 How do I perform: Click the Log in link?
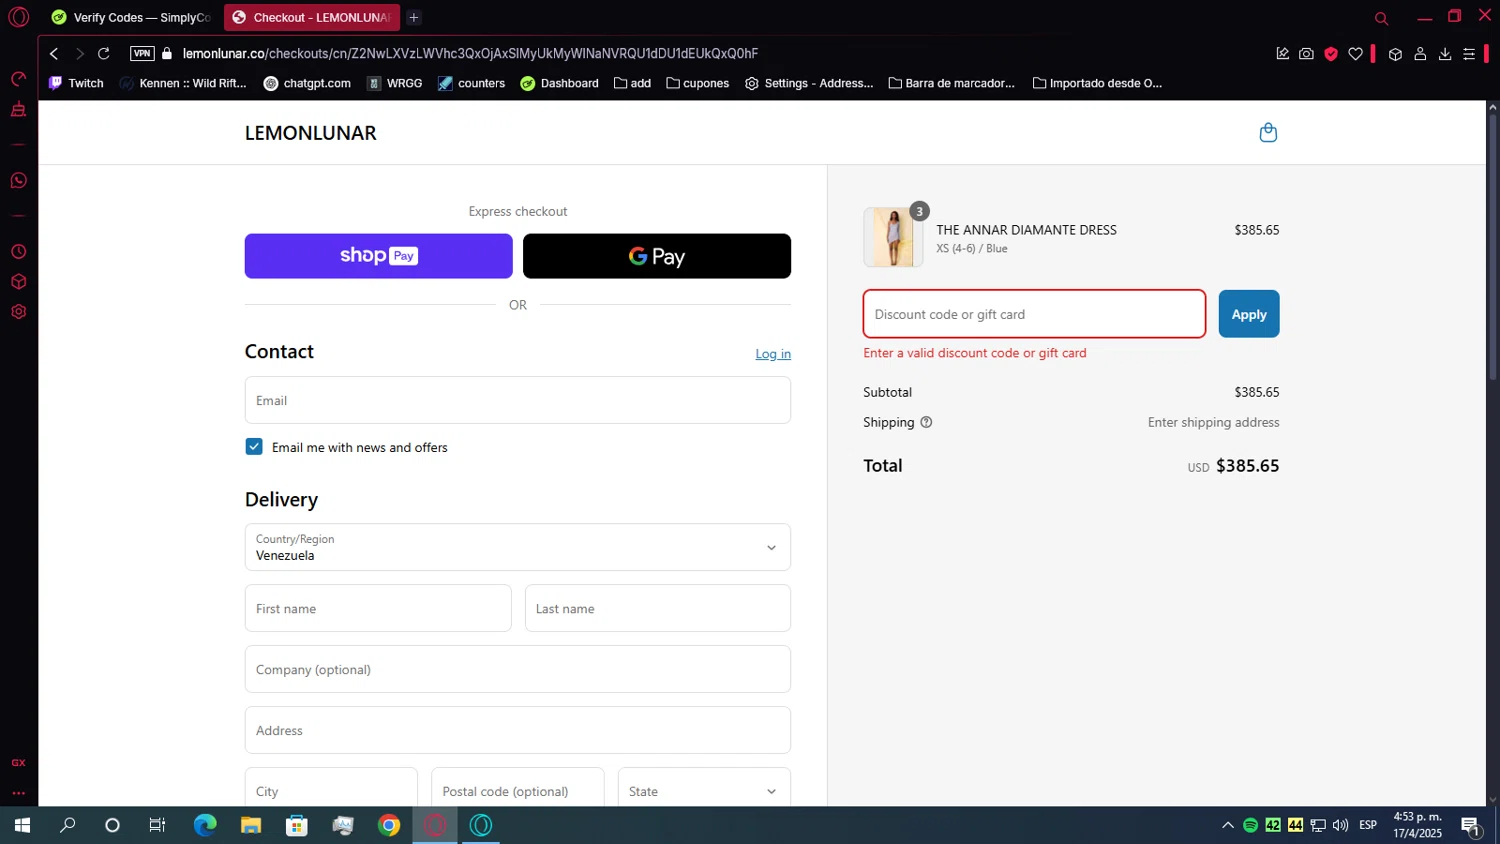point(773,354)
